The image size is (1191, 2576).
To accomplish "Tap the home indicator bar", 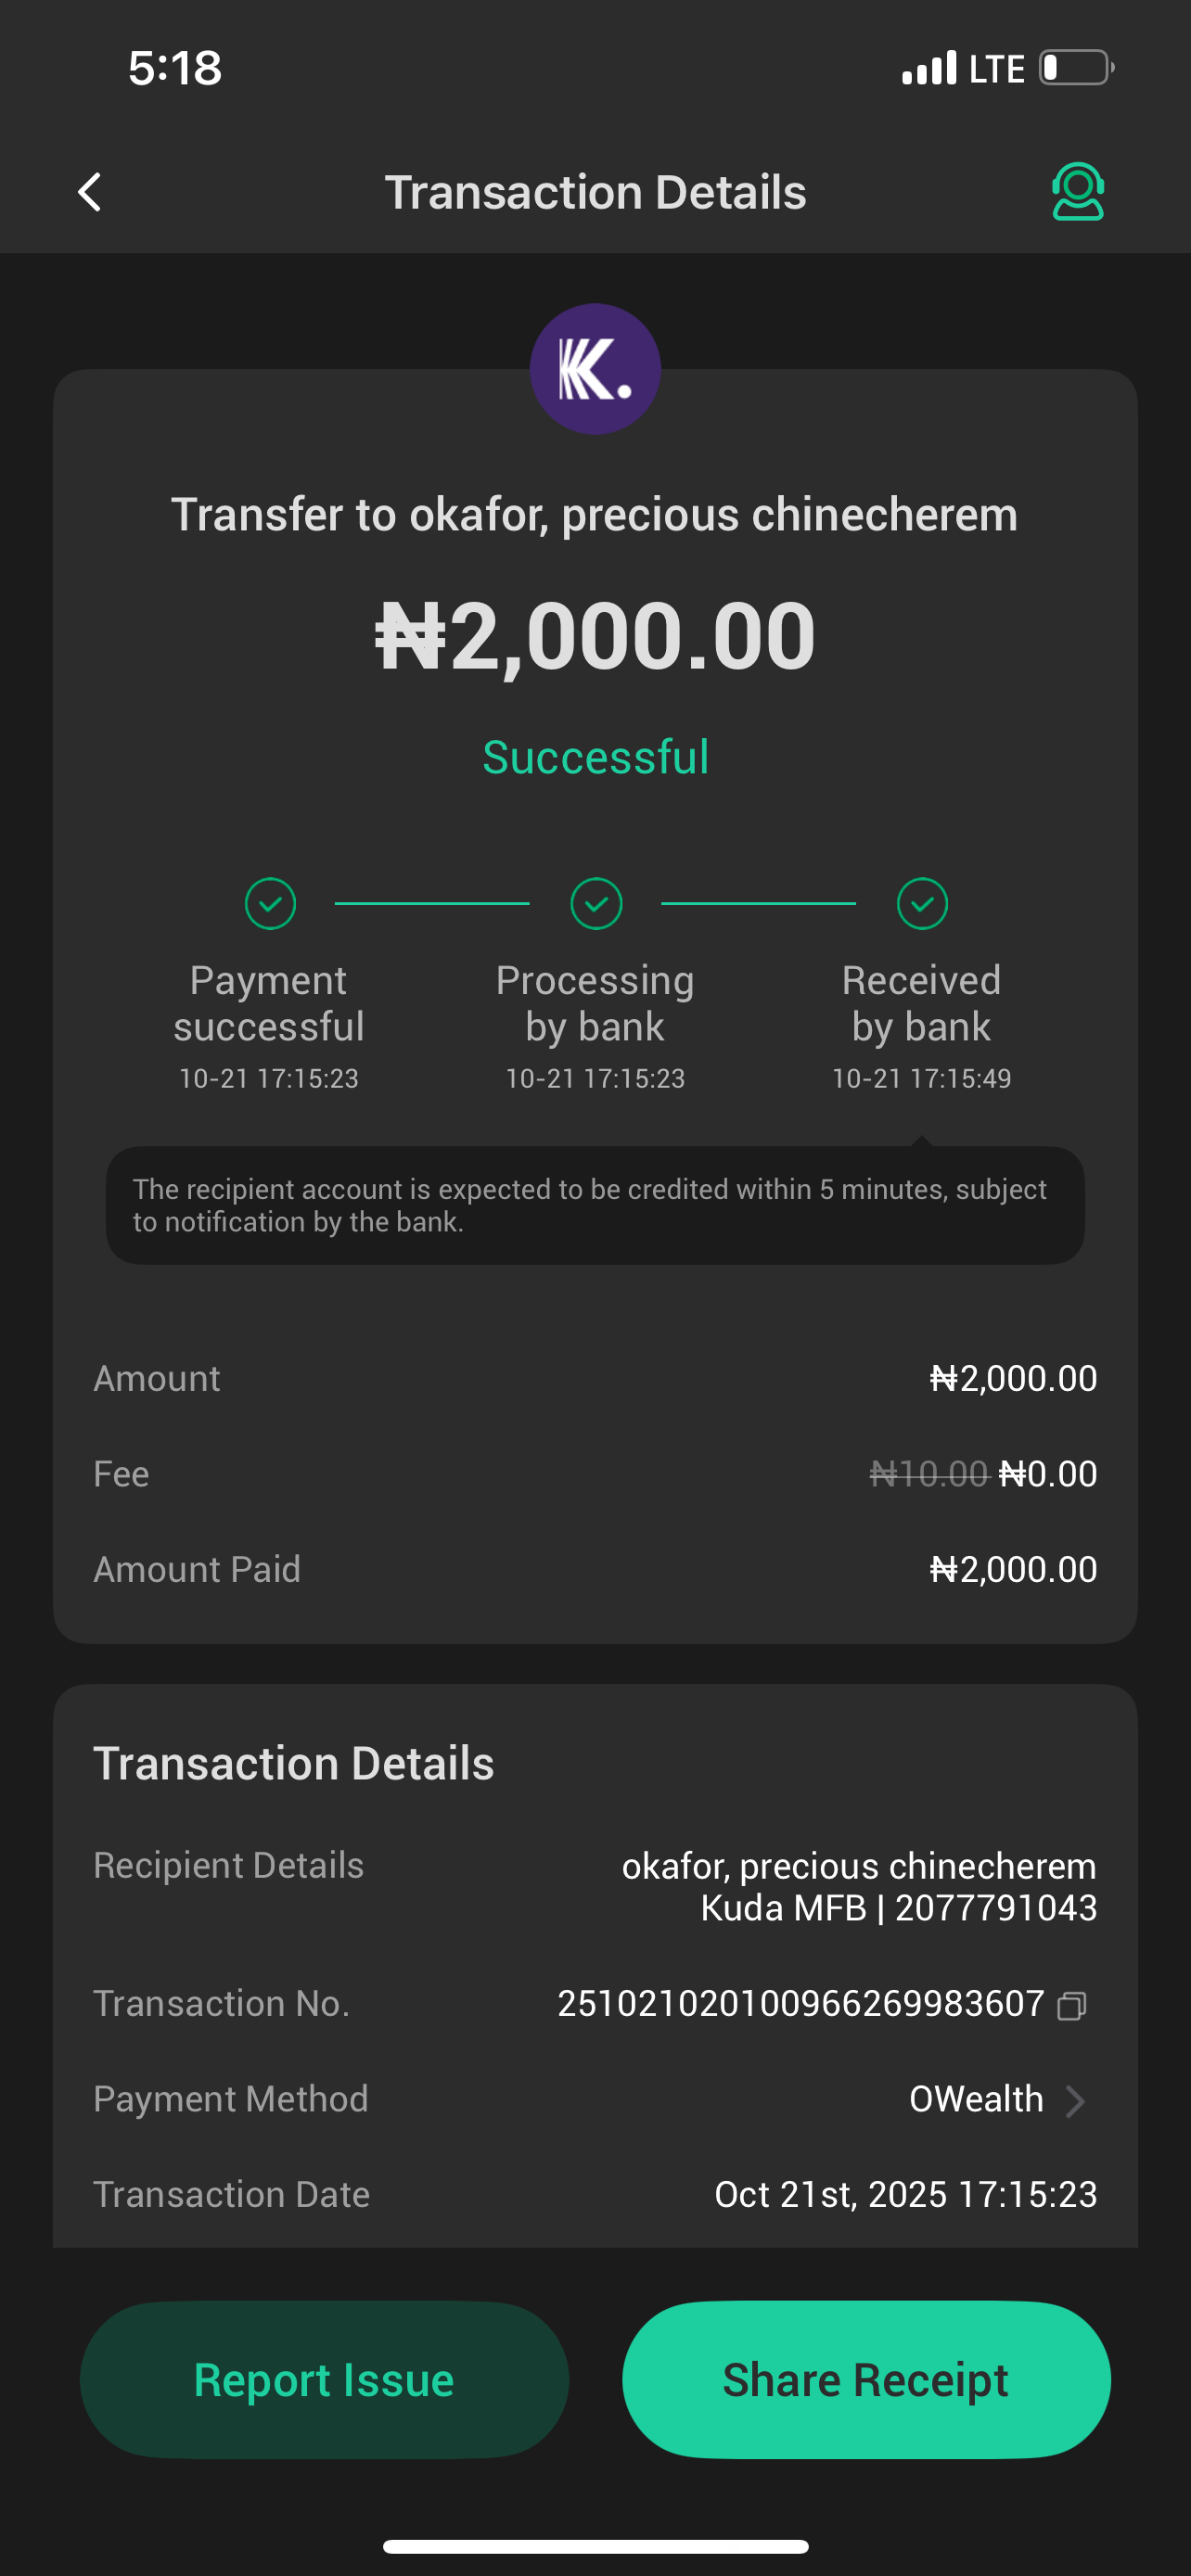I will pyautogui.click(x=596, y=2546).
